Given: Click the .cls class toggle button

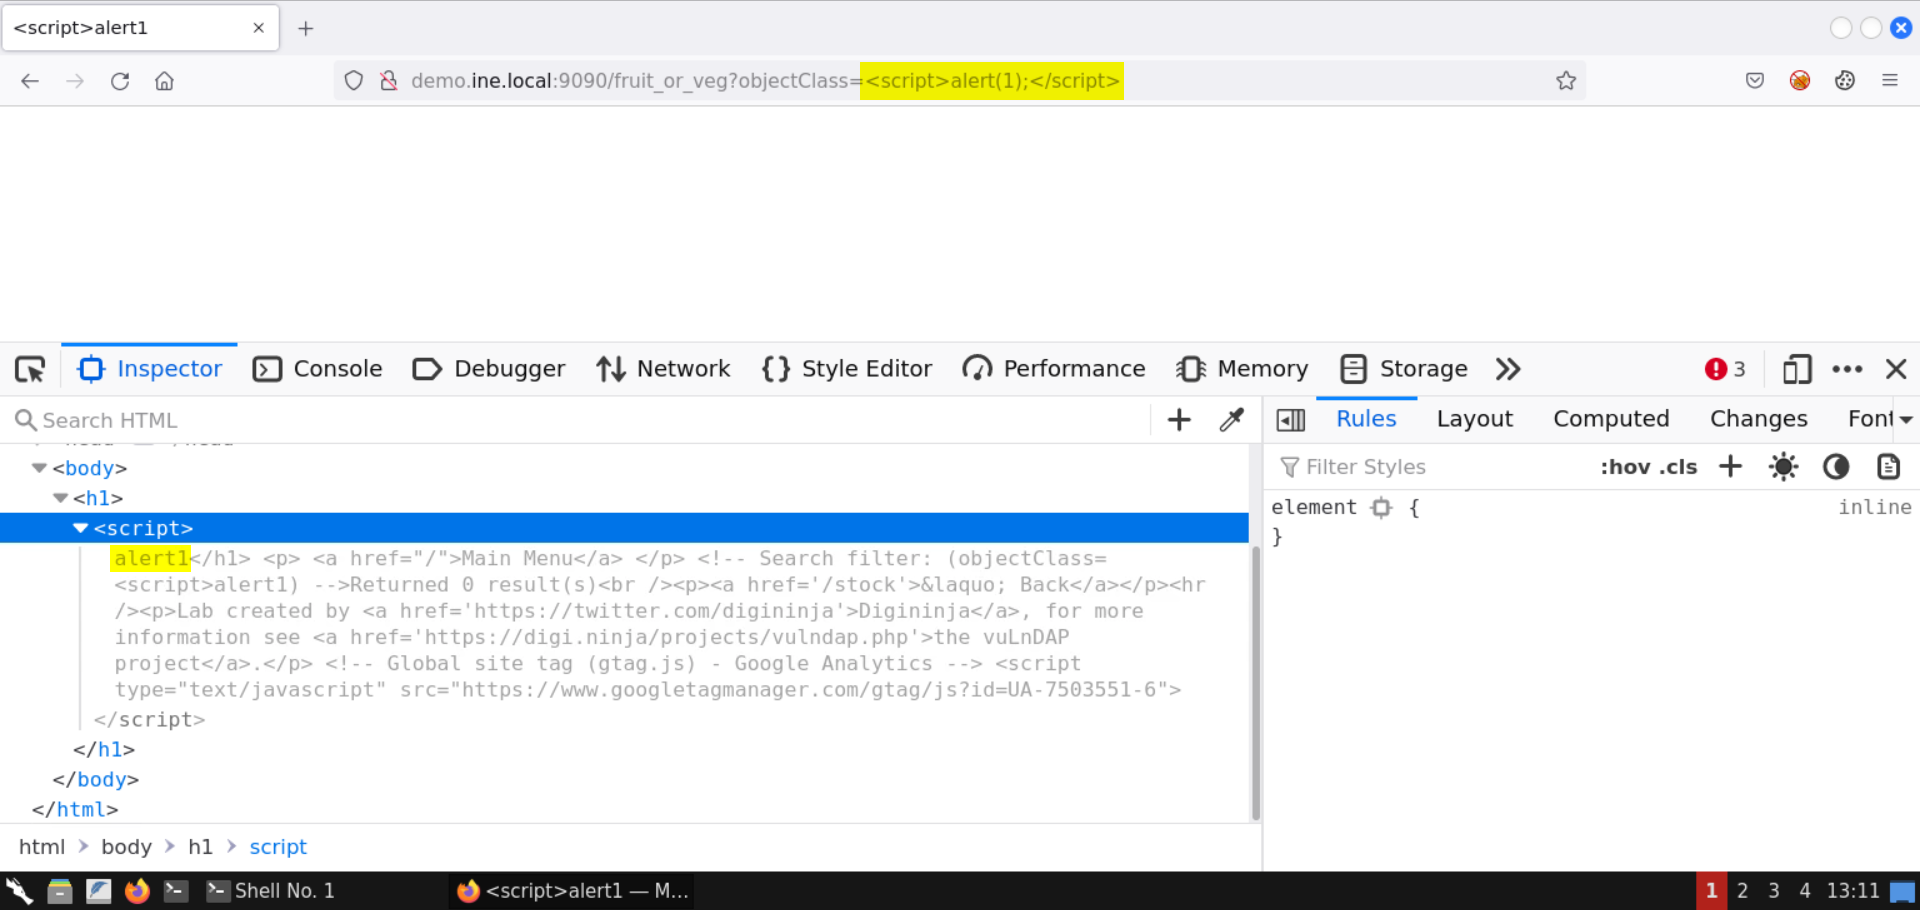Looking at the screenshot, I should [x=1679, y=467].
